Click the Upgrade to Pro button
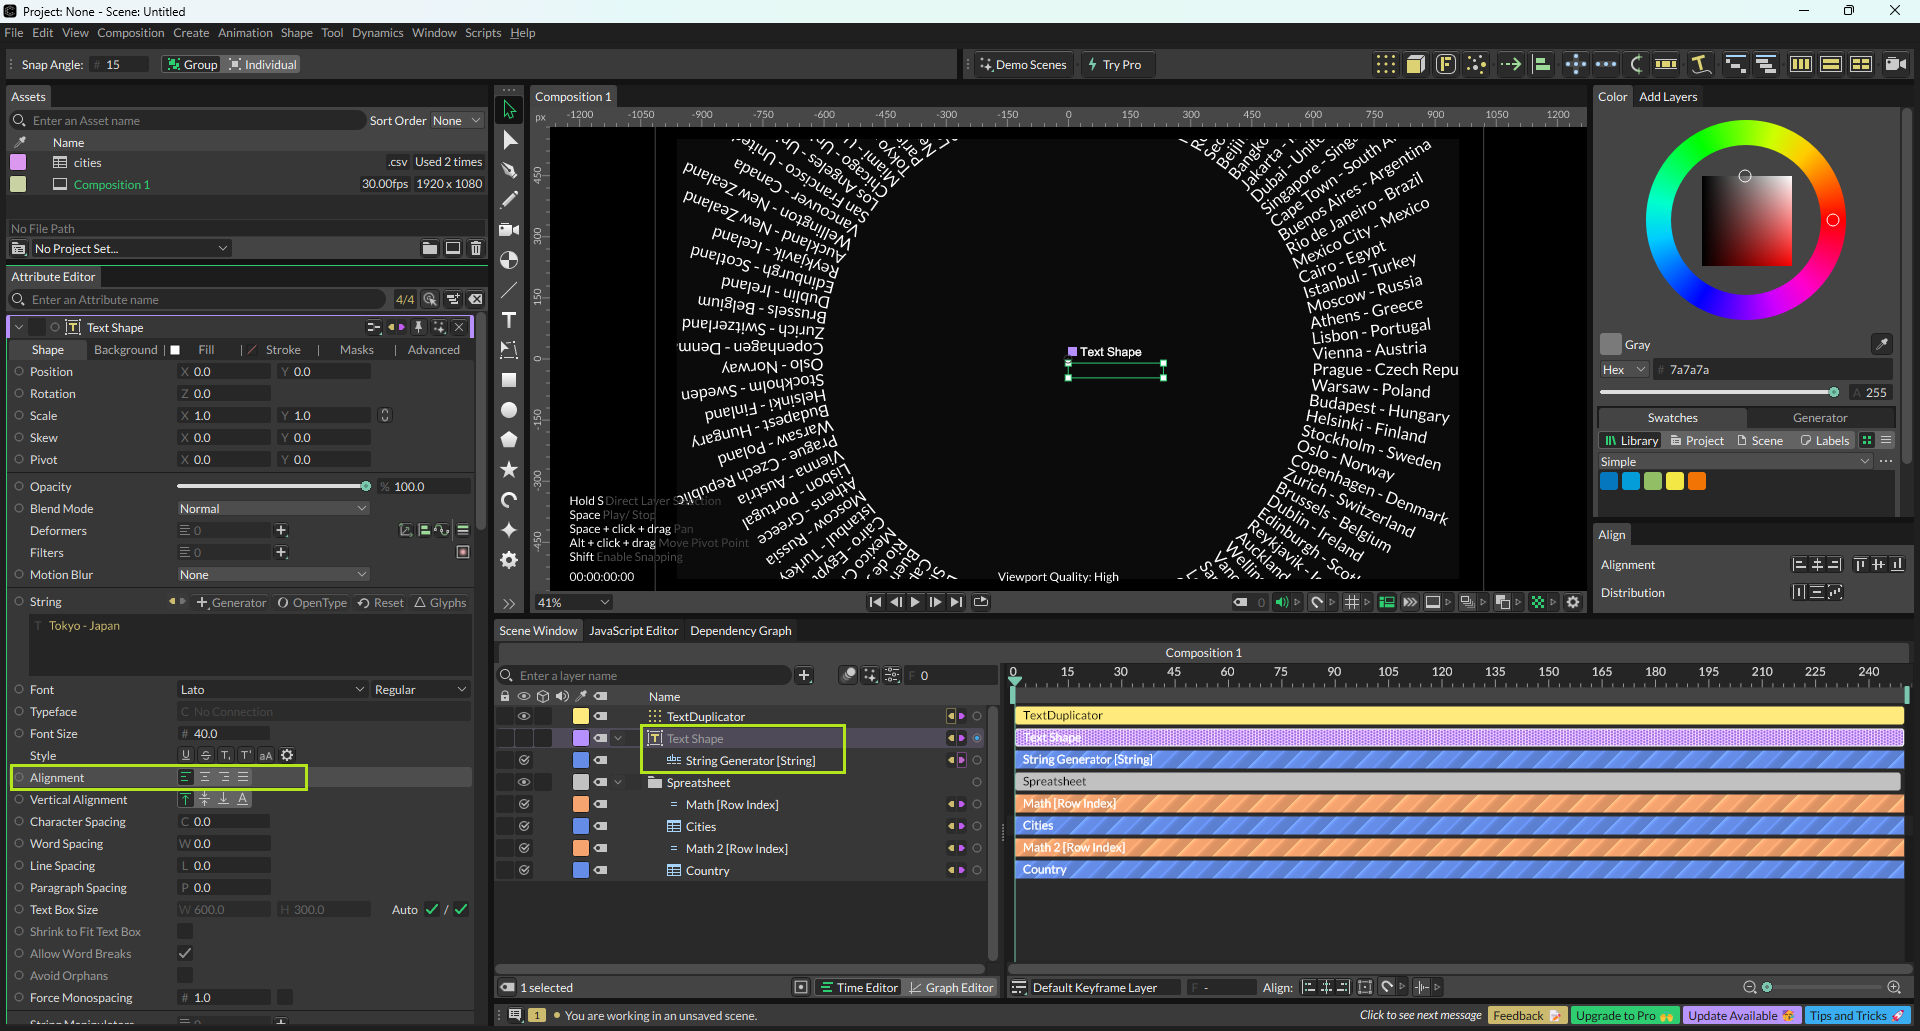The image size is (1920, 1031). click(1623, 1016)
